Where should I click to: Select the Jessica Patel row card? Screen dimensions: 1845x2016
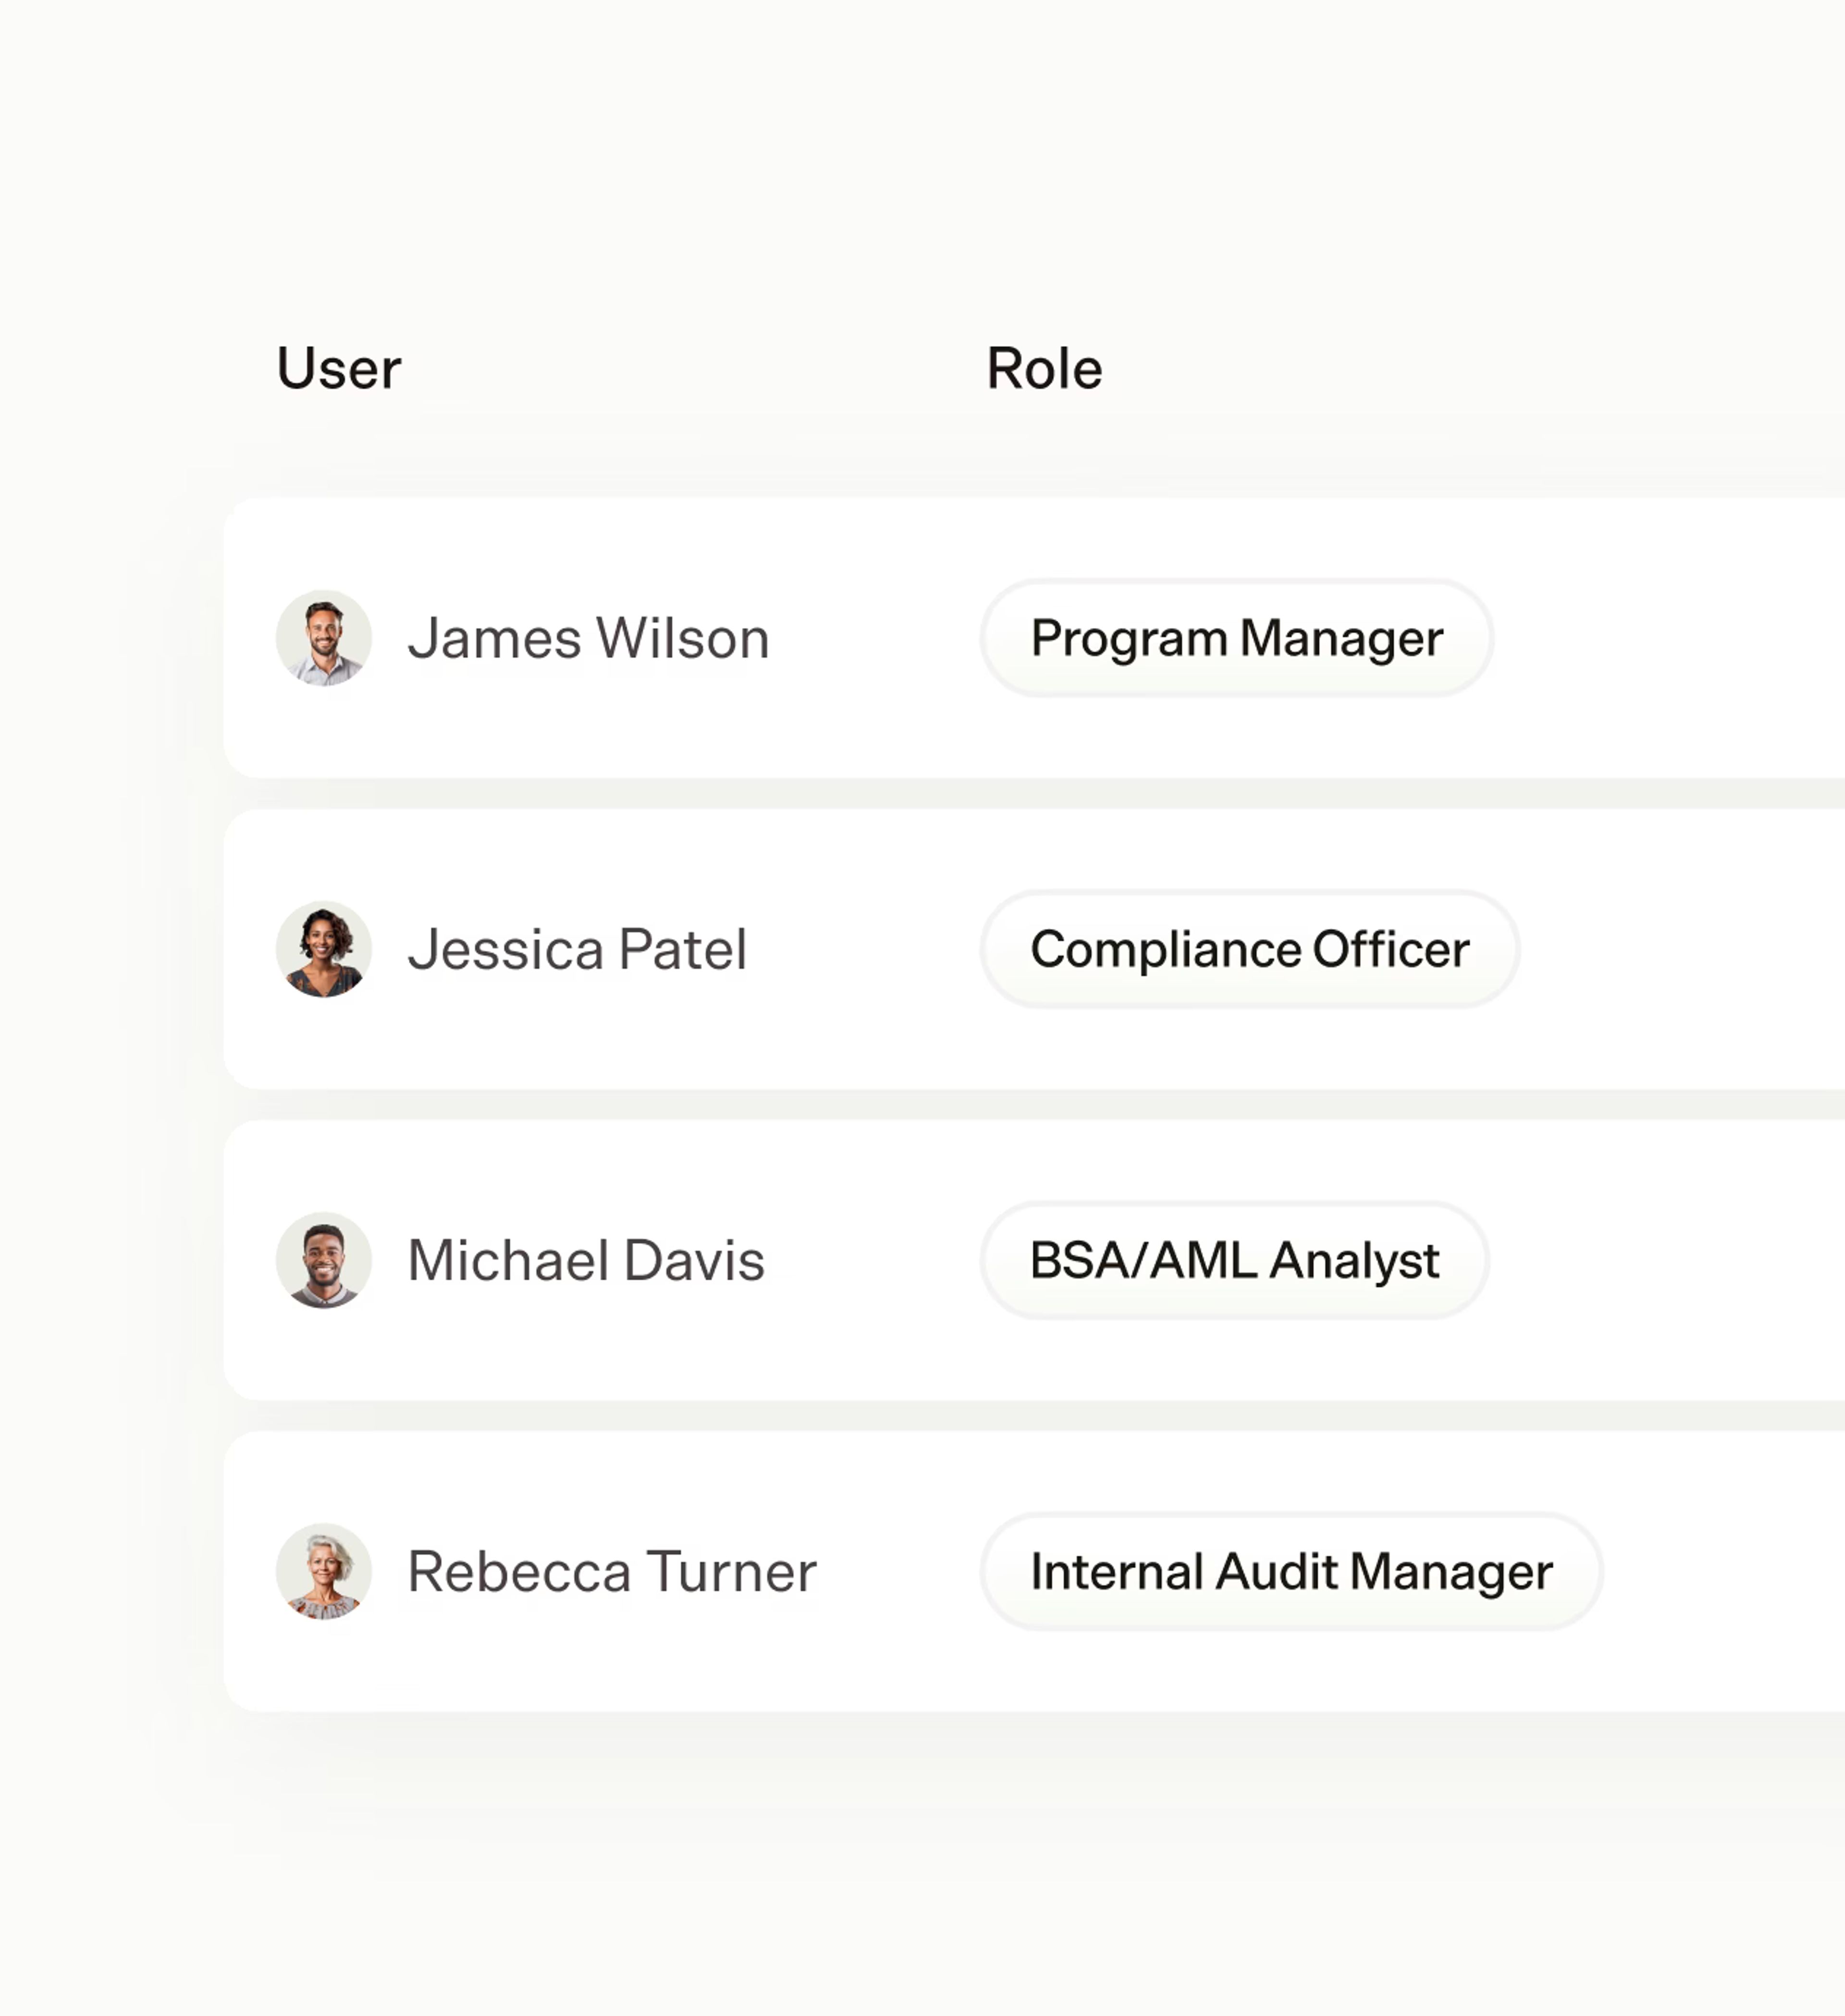click(1034, 949)
